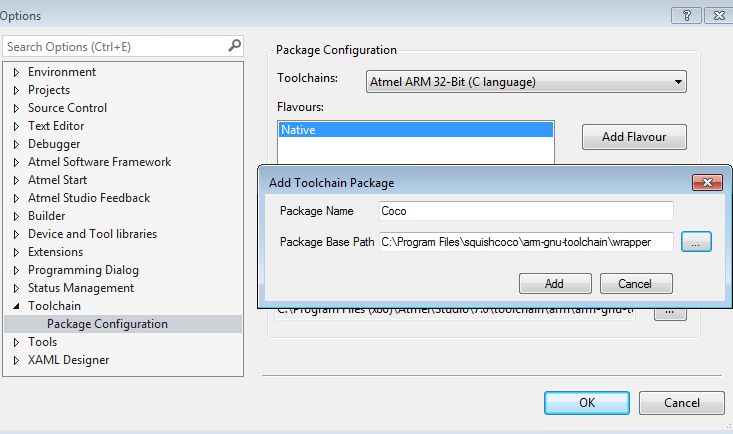
Task: Expand the Text Editor options node
Action: [16, 126]
